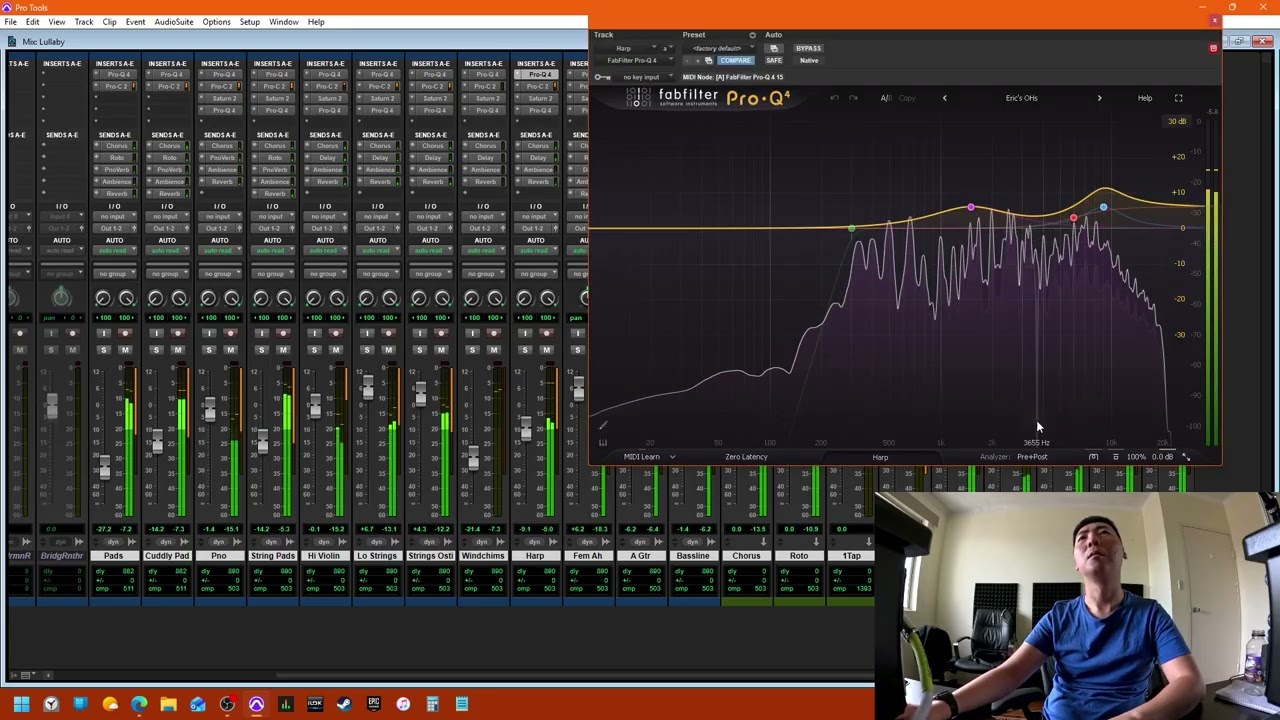Undo the last Pro-Q 4 change
This screenshot has width=1280, height=720.
tap(834, 98)
